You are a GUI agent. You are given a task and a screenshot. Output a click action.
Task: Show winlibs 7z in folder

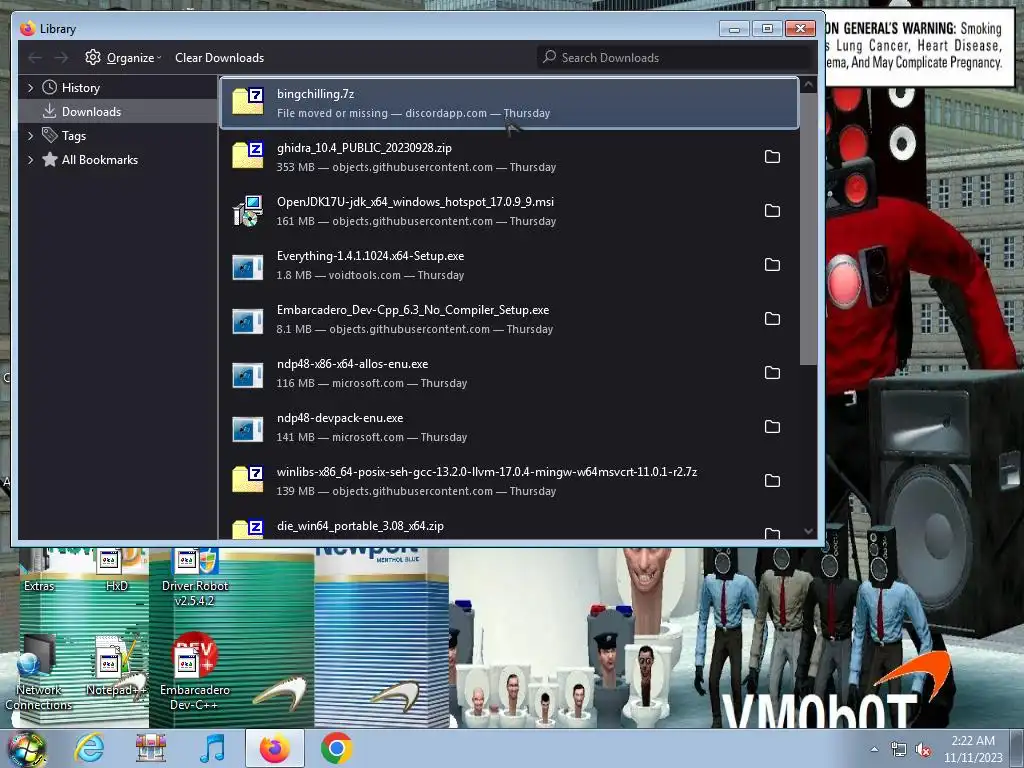(772, 481)
